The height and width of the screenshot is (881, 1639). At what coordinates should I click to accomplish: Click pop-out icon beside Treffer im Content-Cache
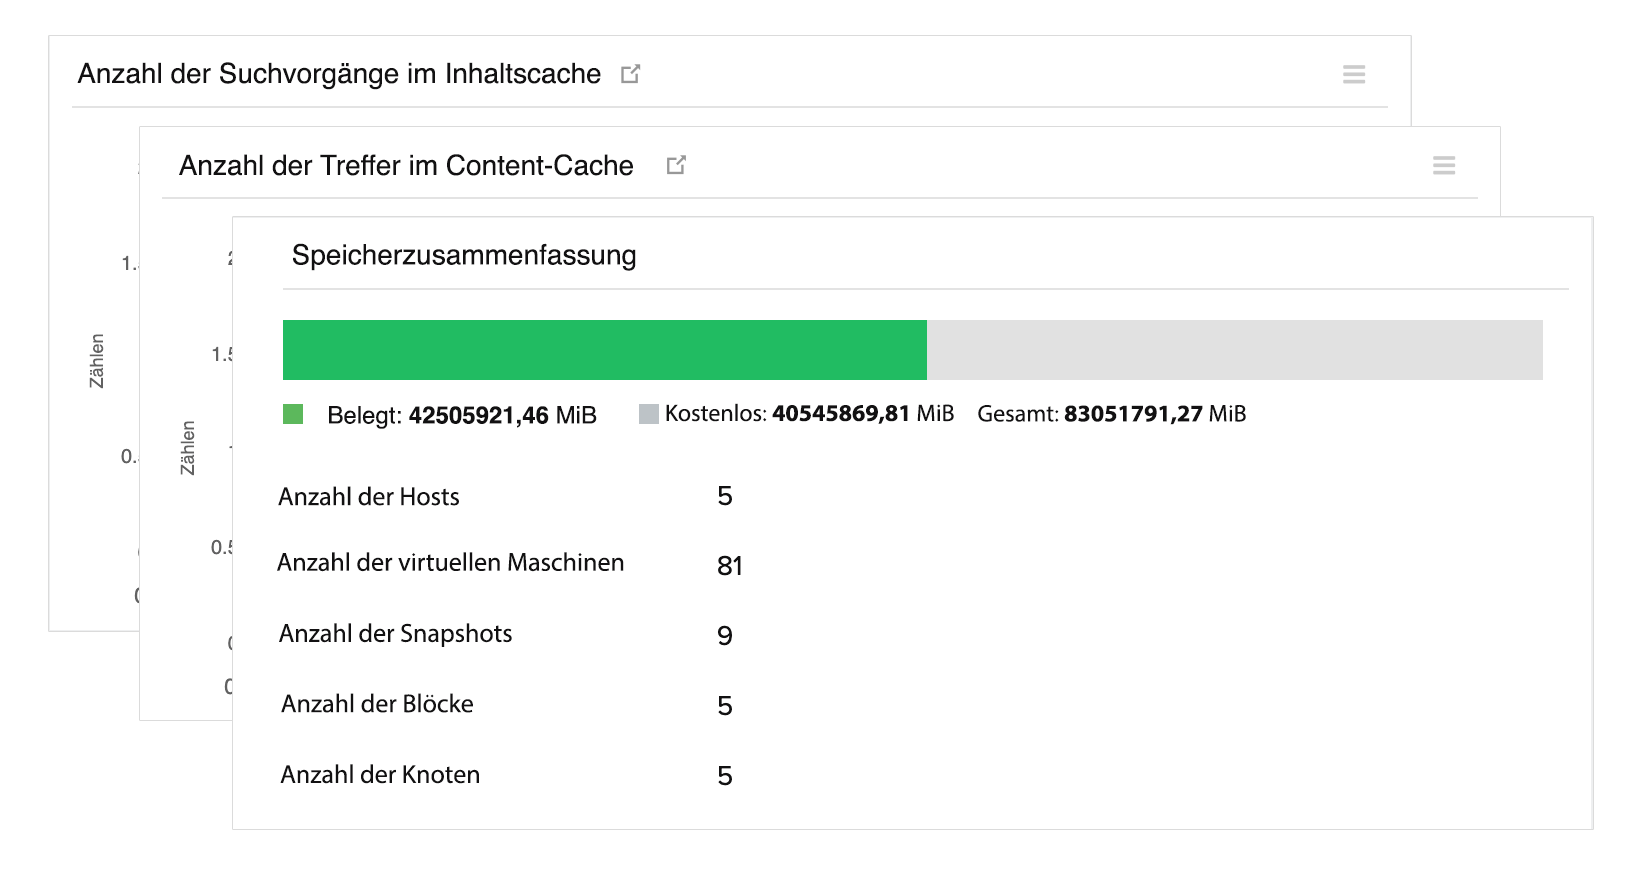coord(676,165)
